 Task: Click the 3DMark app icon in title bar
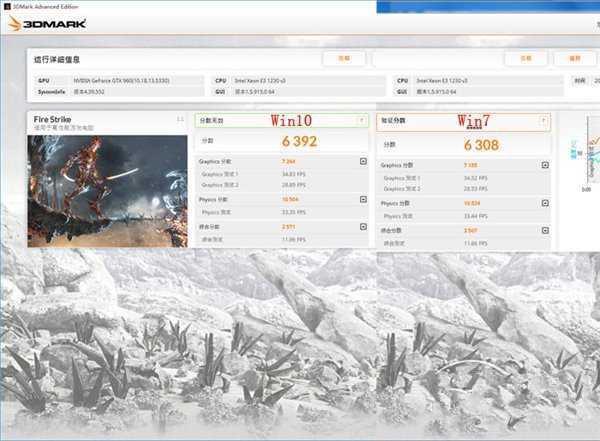pos(7,7)
